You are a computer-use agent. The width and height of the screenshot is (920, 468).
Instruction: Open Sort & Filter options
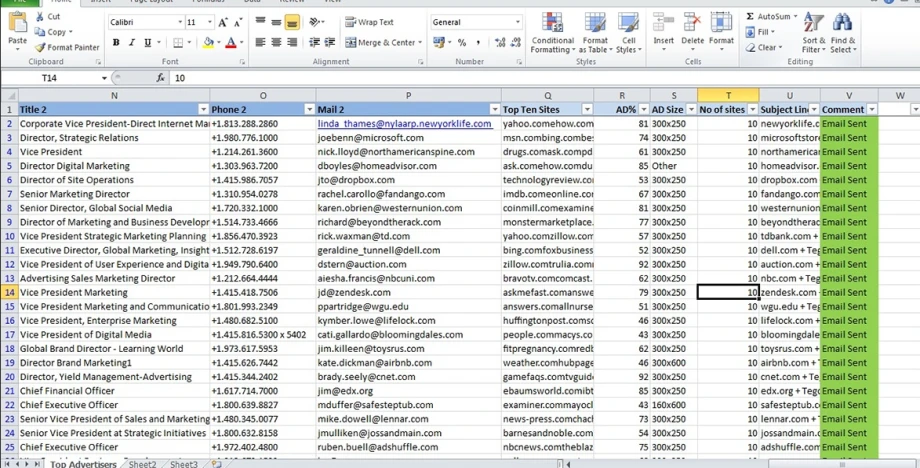(814, 34)
